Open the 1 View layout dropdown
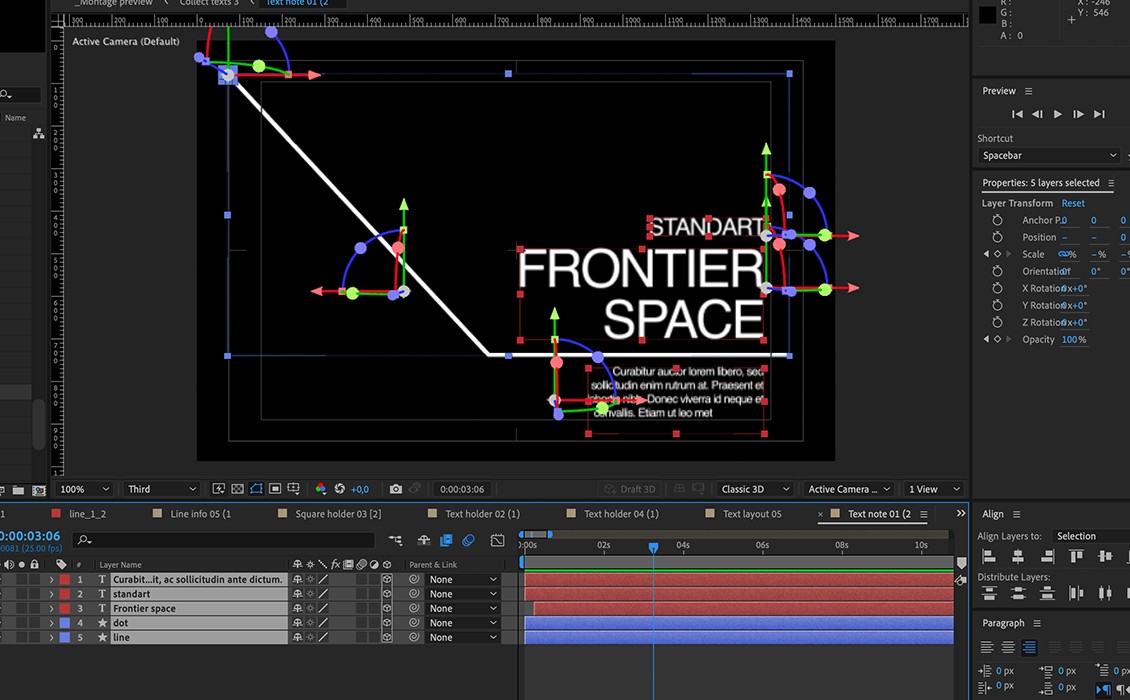Screen dimensions: 1130x700 934,489
